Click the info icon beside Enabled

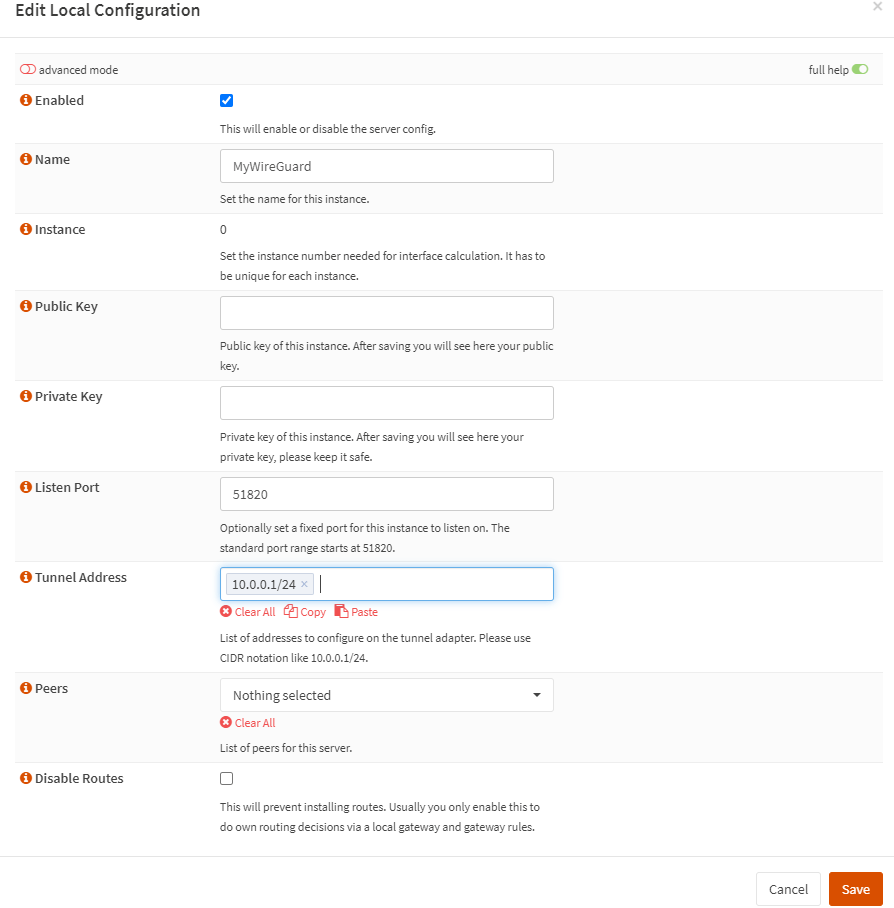pos(26,100)
